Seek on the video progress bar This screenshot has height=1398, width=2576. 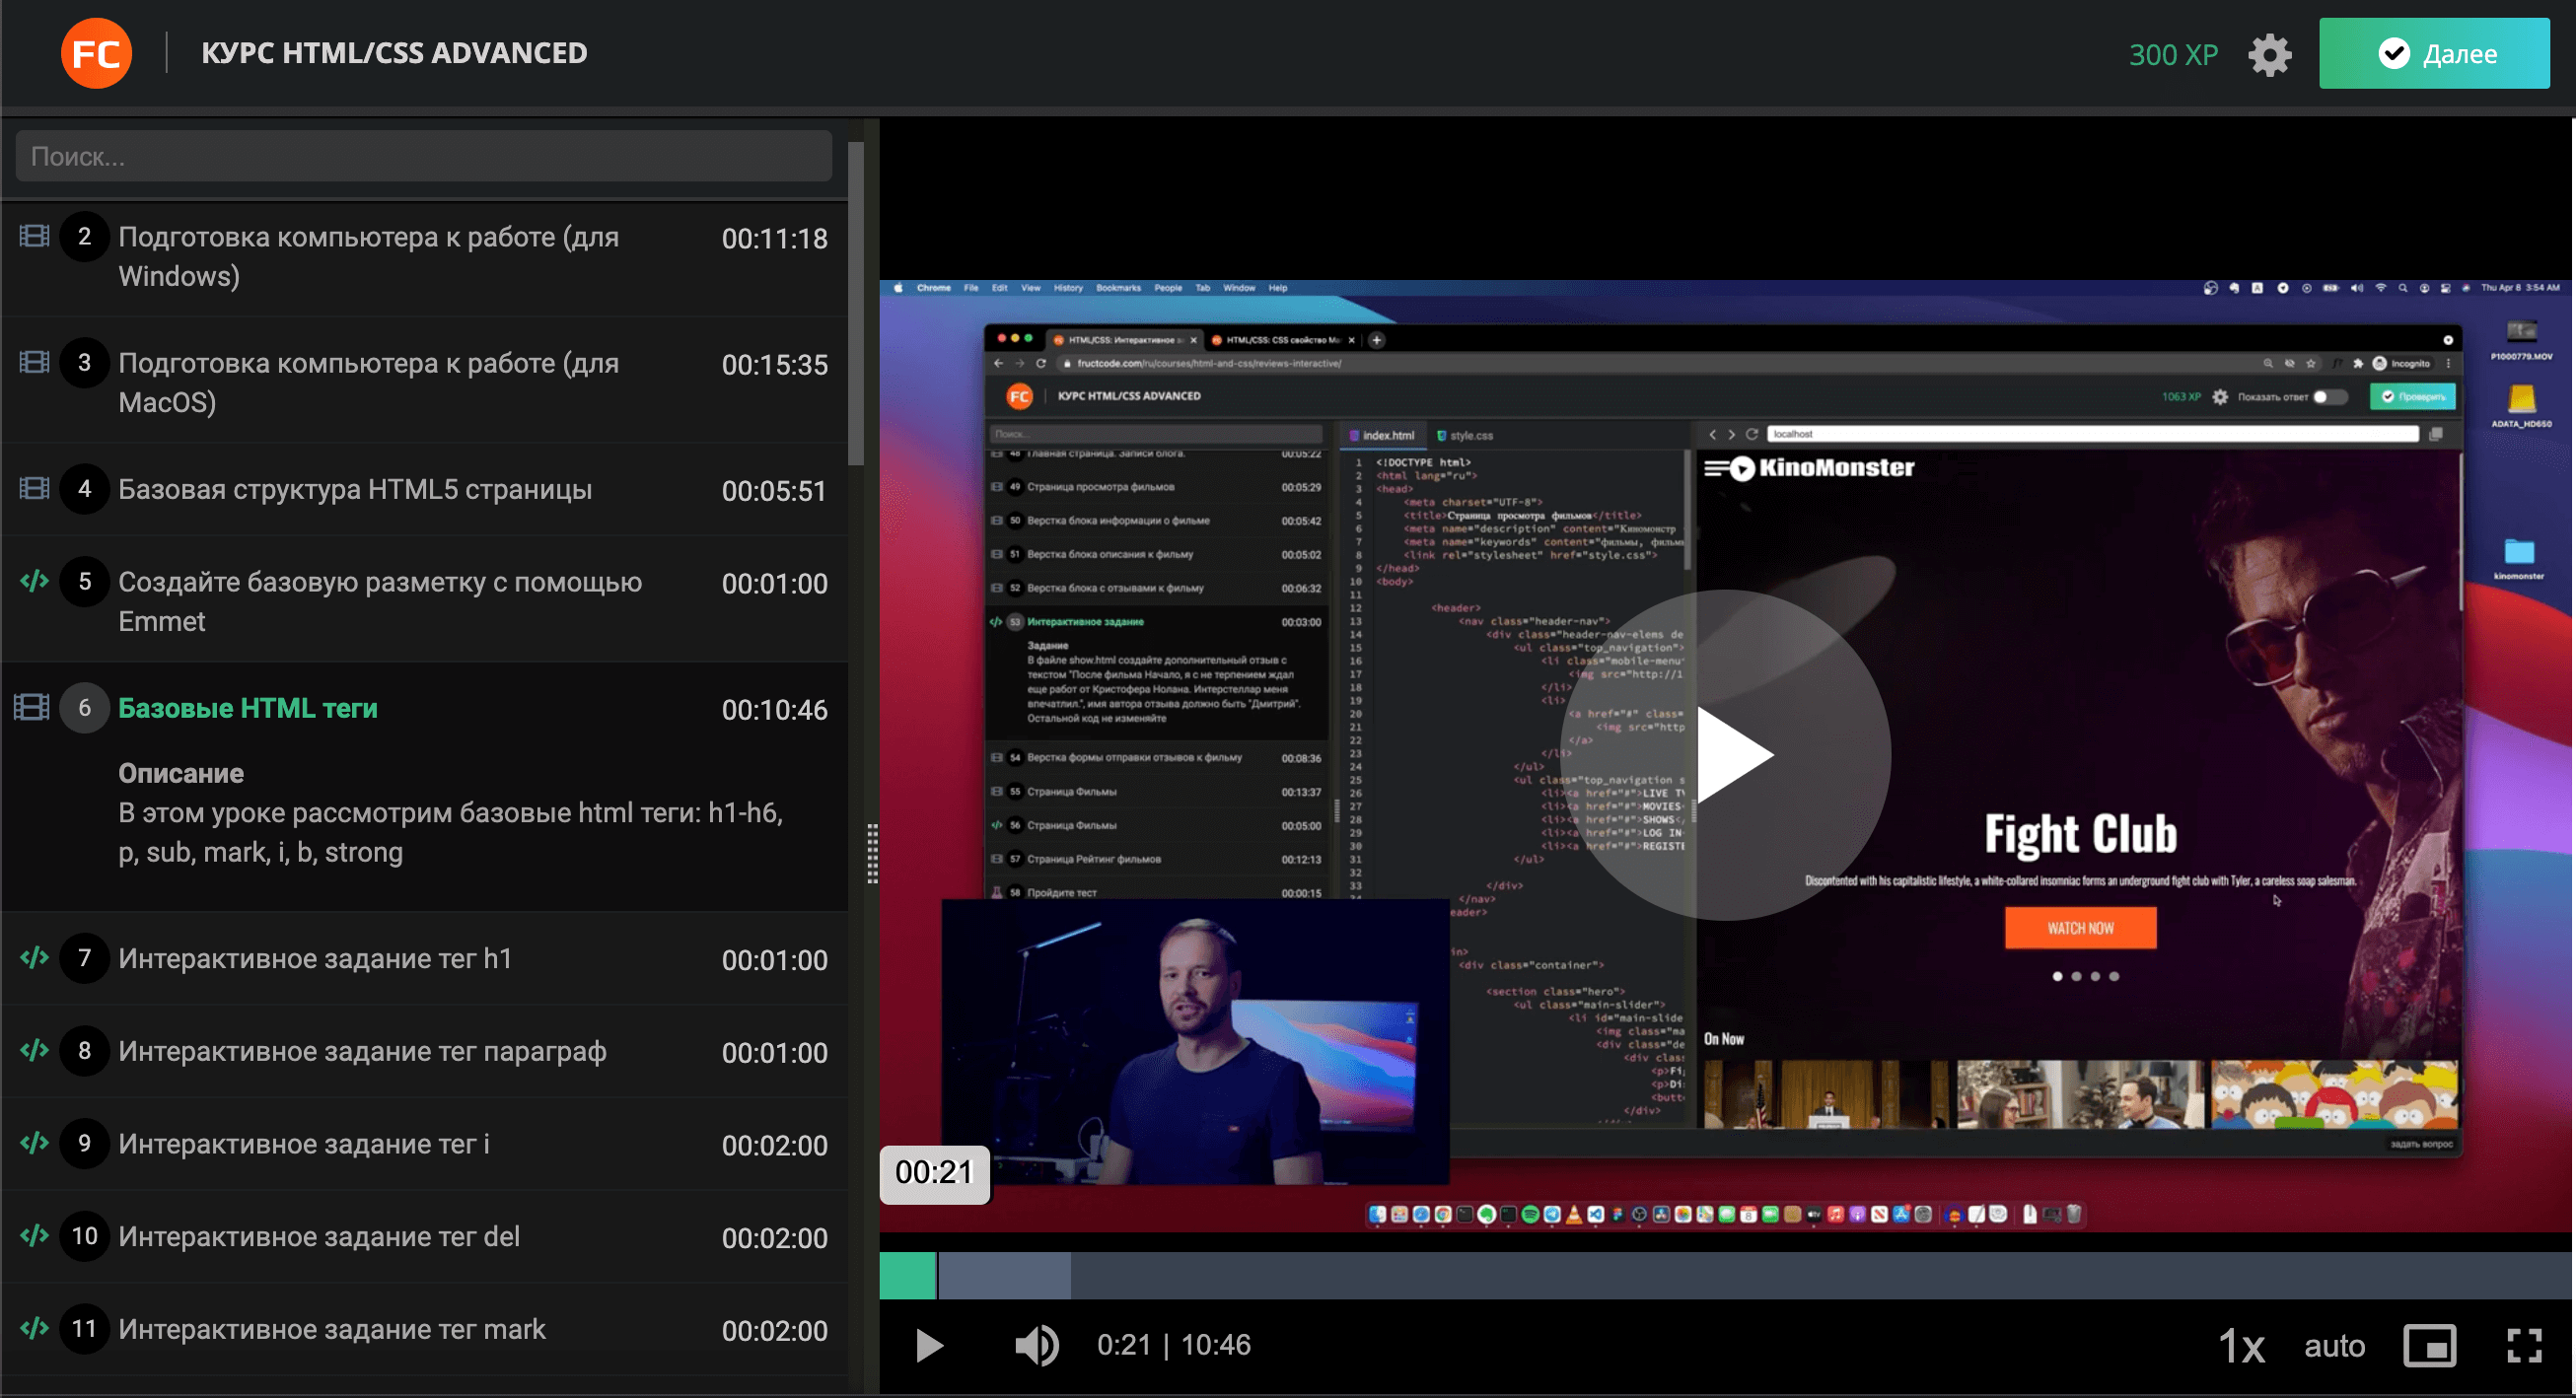point(1725,1276)
